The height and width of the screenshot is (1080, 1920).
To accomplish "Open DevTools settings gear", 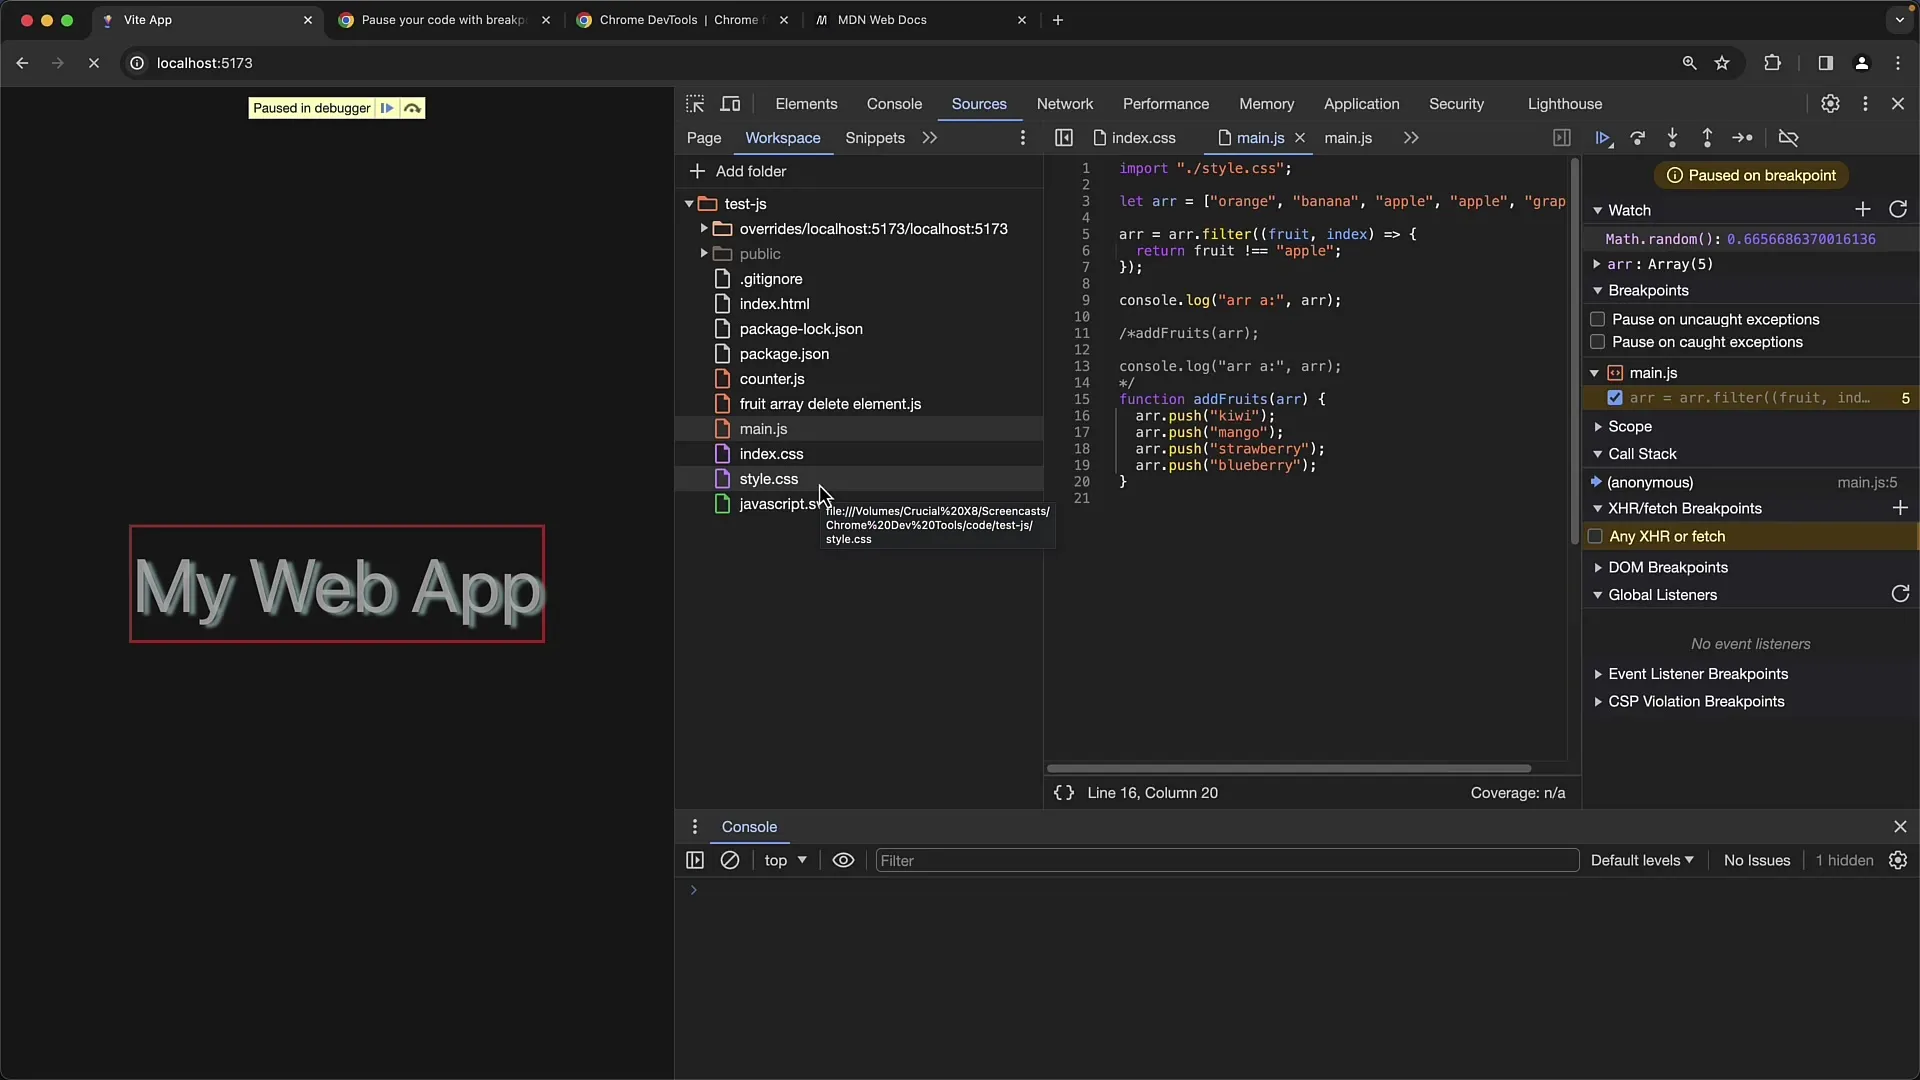I will 1830,104.
